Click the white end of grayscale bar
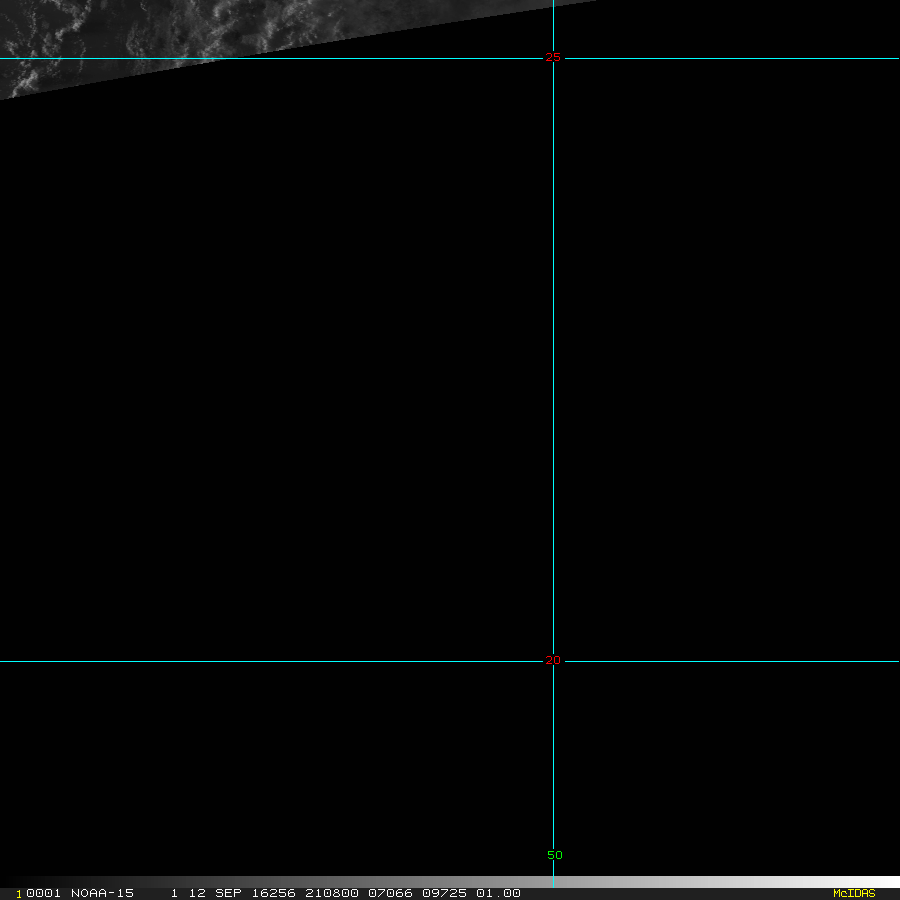Screen dimensions: 900x900 [880, 882]
